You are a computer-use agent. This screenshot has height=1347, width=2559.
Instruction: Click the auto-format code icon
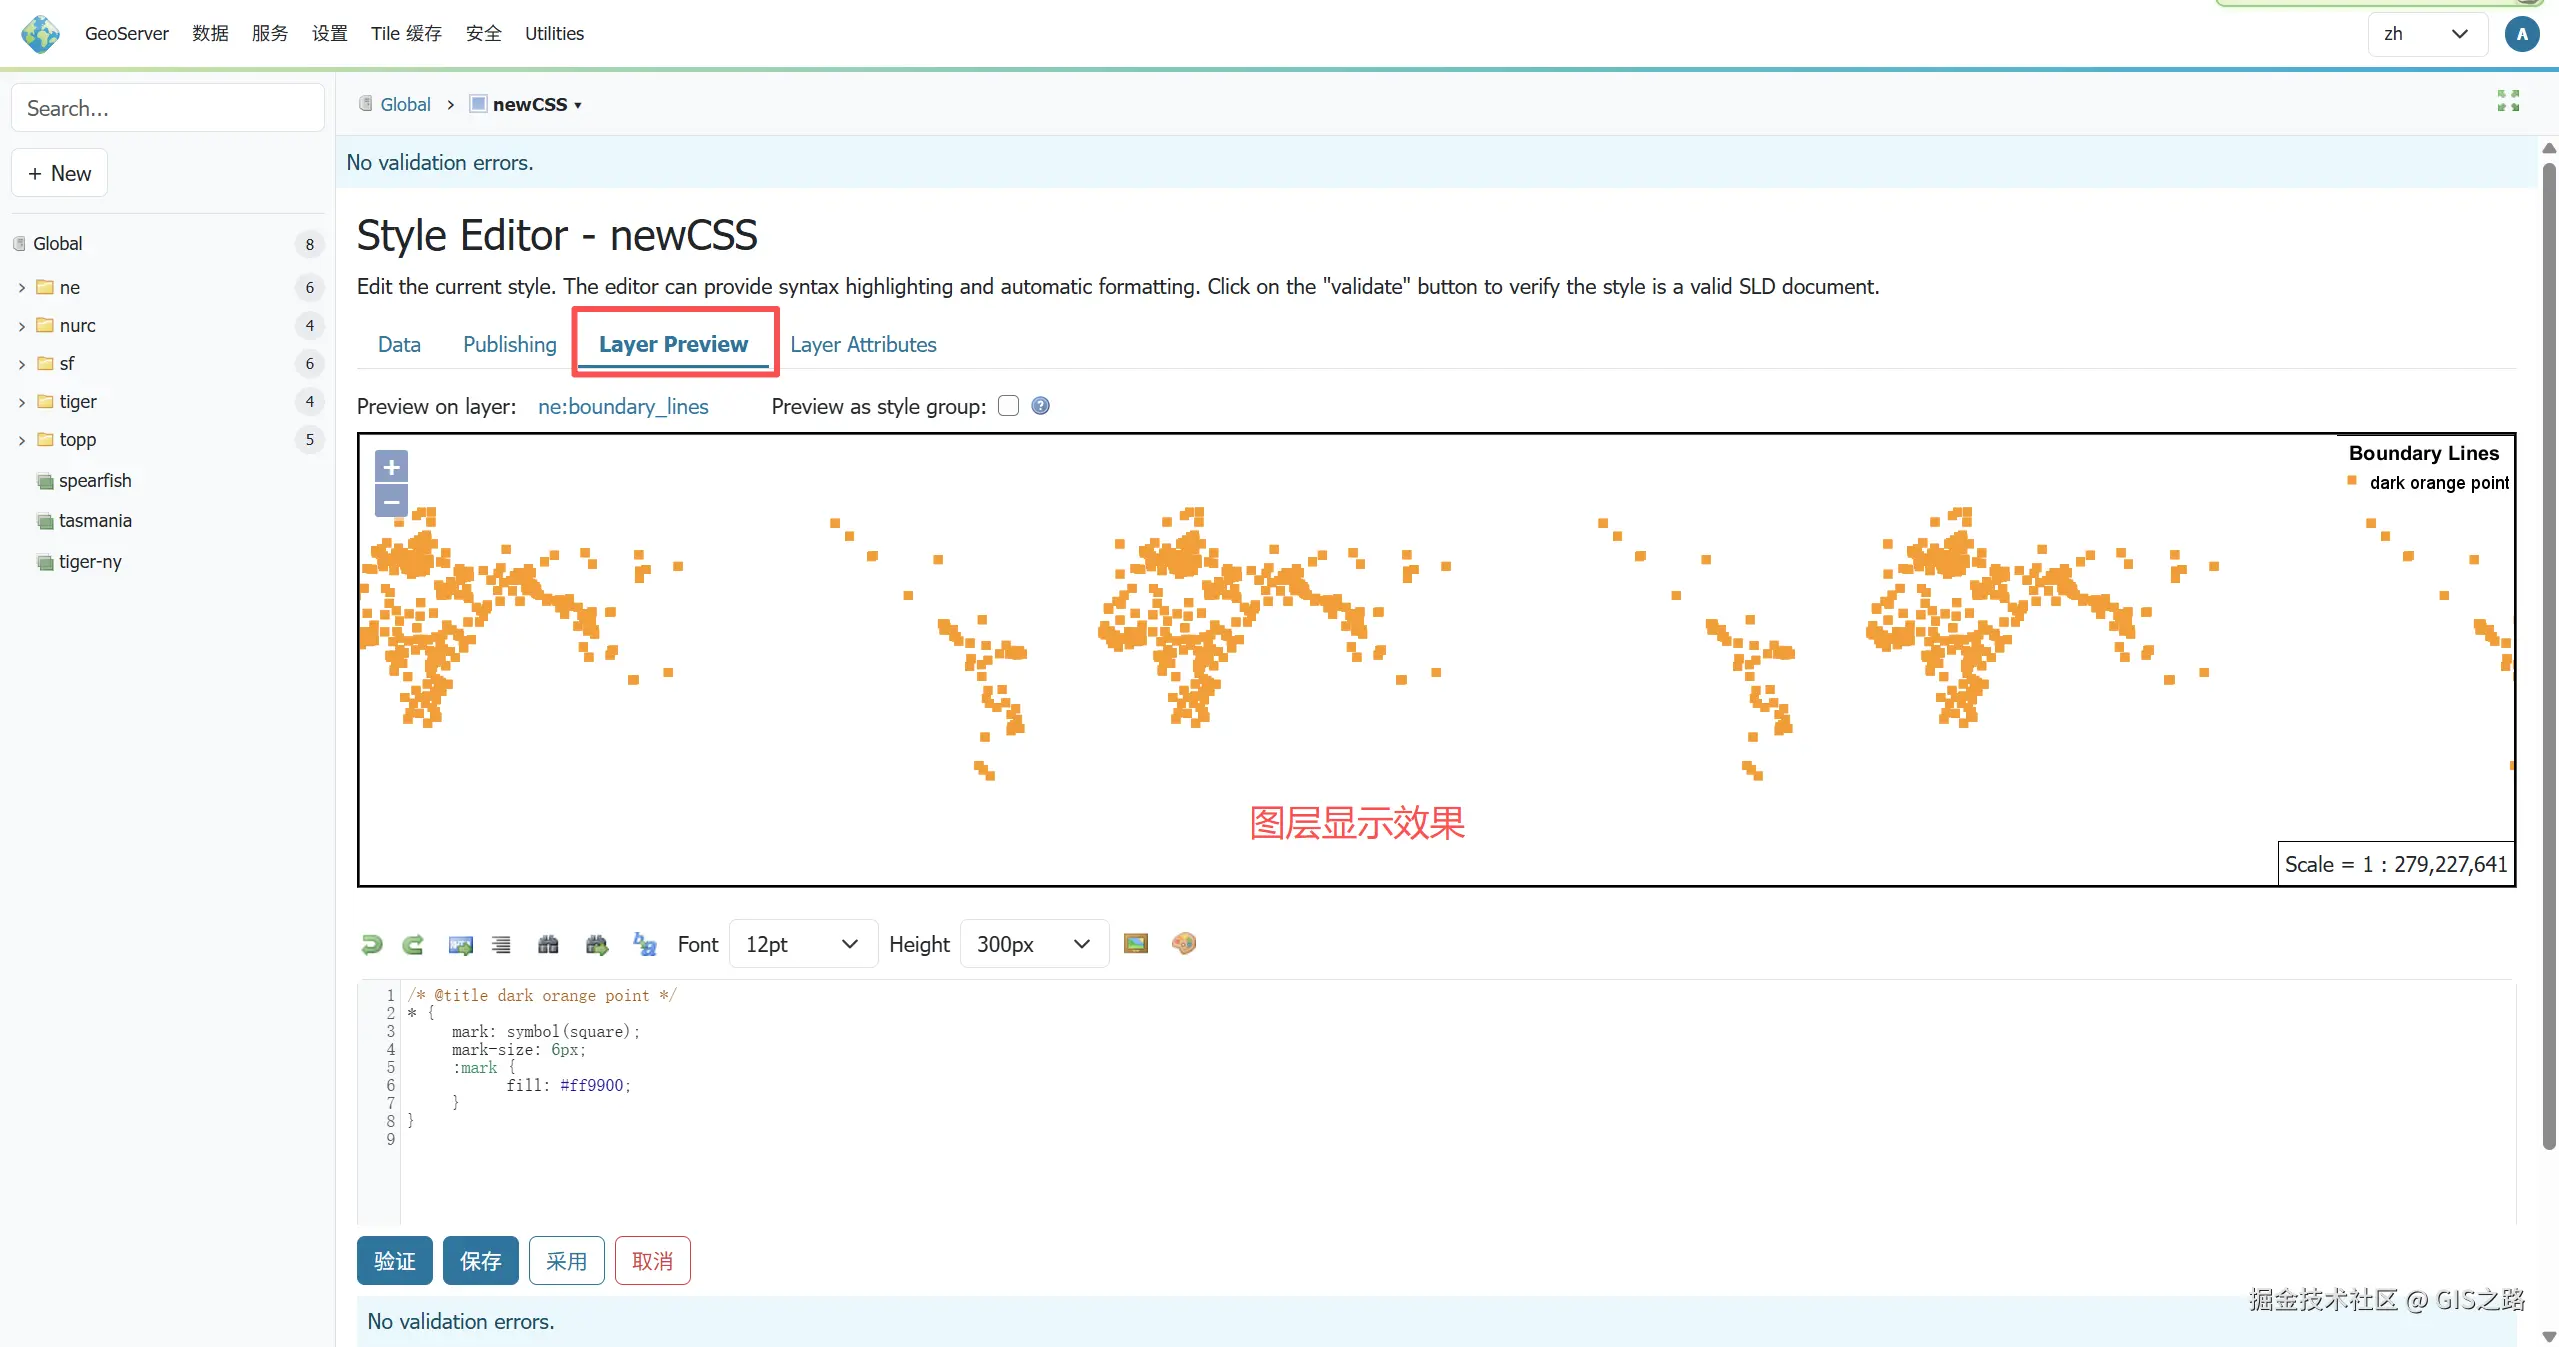click(502, 944)
